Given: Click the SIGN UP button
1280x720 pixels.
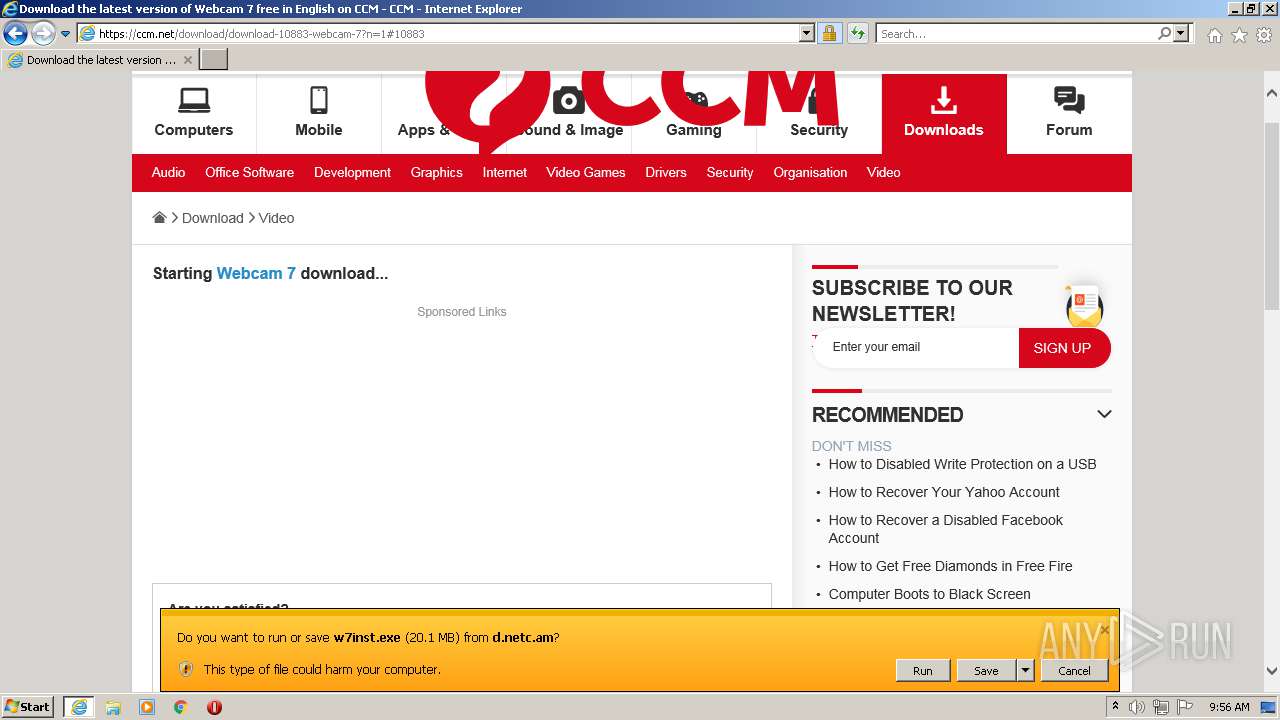Looking at the screenshot, I should [1063, 348].
